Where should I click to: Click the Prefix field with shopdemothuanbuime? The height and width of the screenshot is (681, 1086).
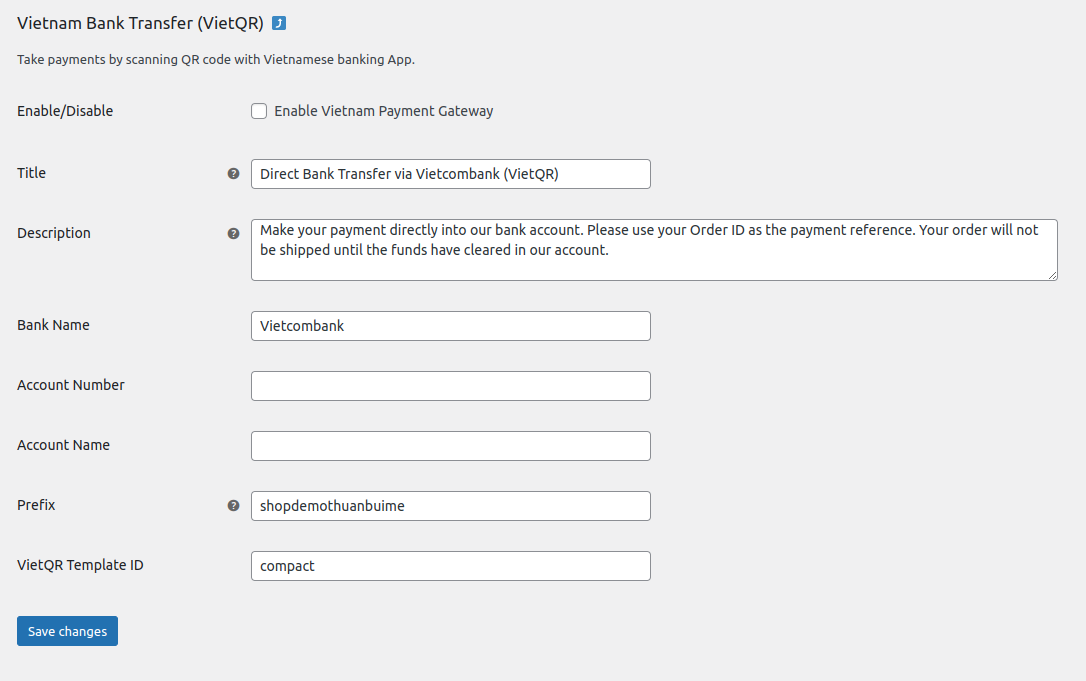coord(450,506)
